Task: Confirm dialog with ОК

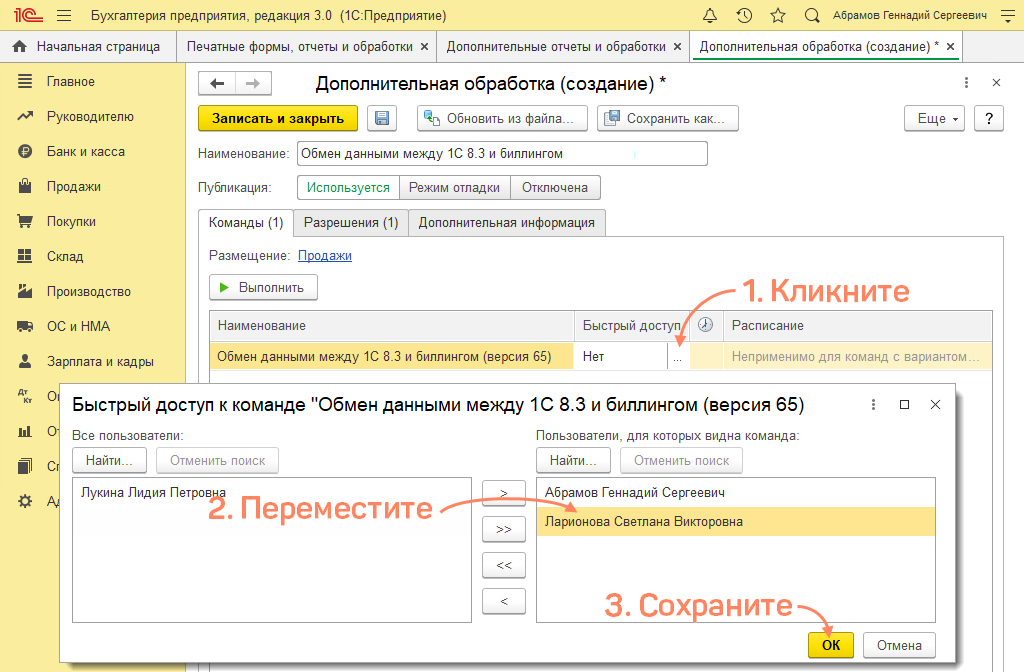Action: coord(831,645)
